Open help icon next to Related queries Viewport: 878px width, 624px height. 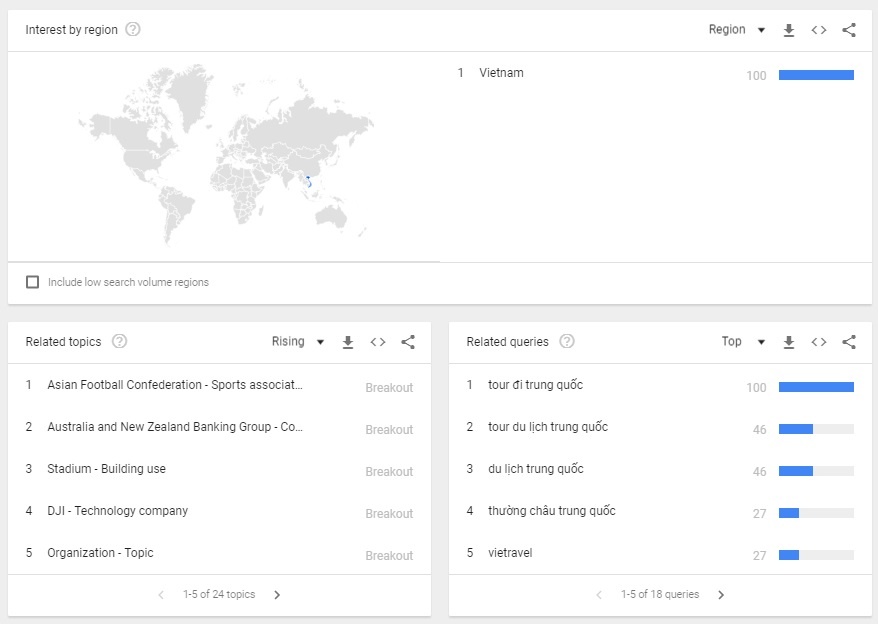(567, 342)
